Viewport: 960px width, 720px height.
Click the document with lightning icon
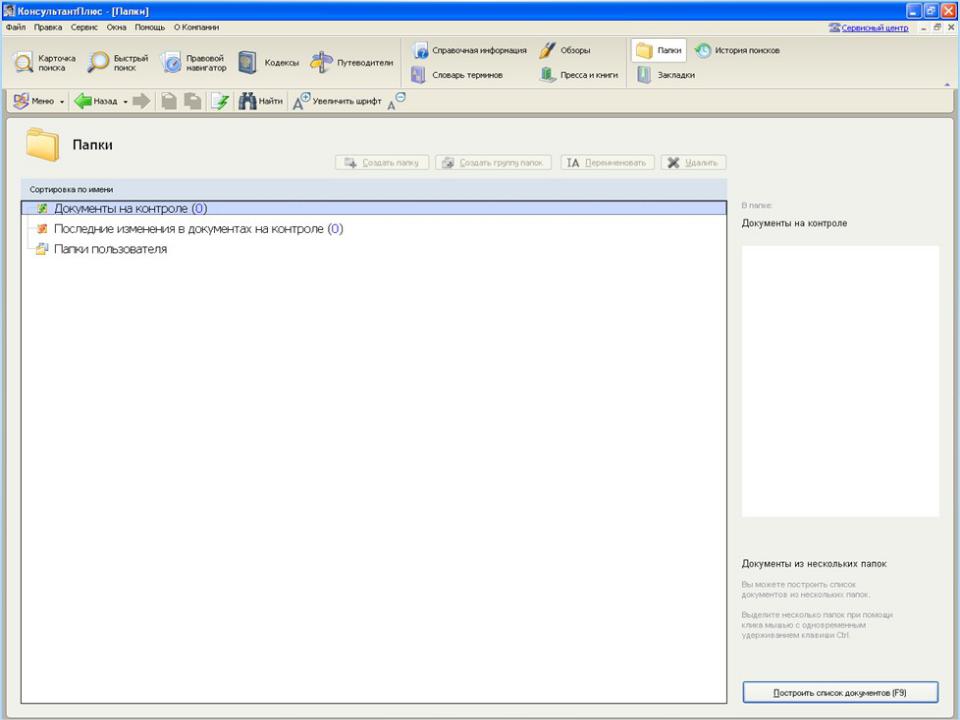(220, 101)
